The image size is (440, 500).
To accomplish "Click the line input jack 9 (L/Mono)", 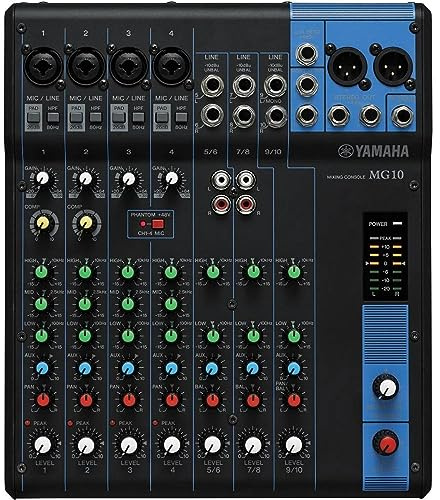I will tap(275, 85).
